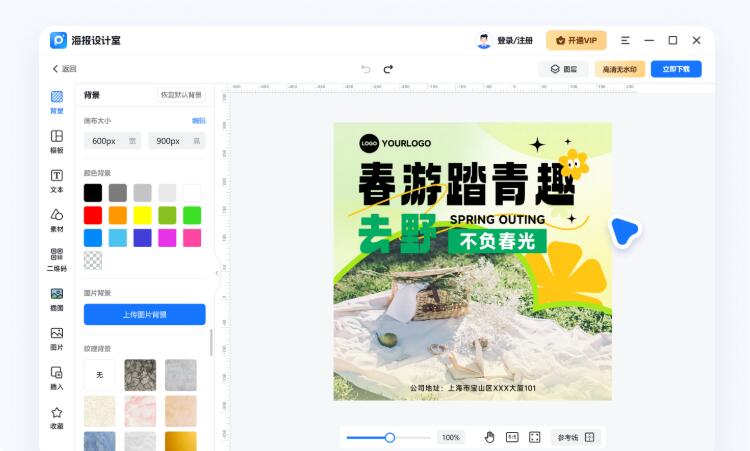This screenshot has width=750, height=451.
Task: Pick the red color swatch
Action: [93, 215]
